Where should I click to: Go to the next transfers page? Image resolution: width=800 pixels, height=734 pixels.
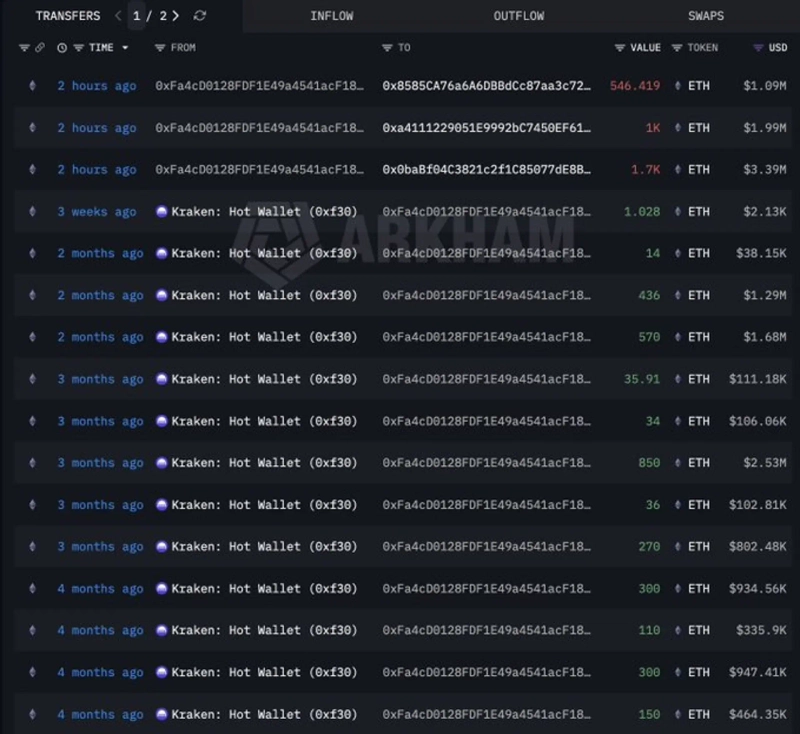pos(176,16)
